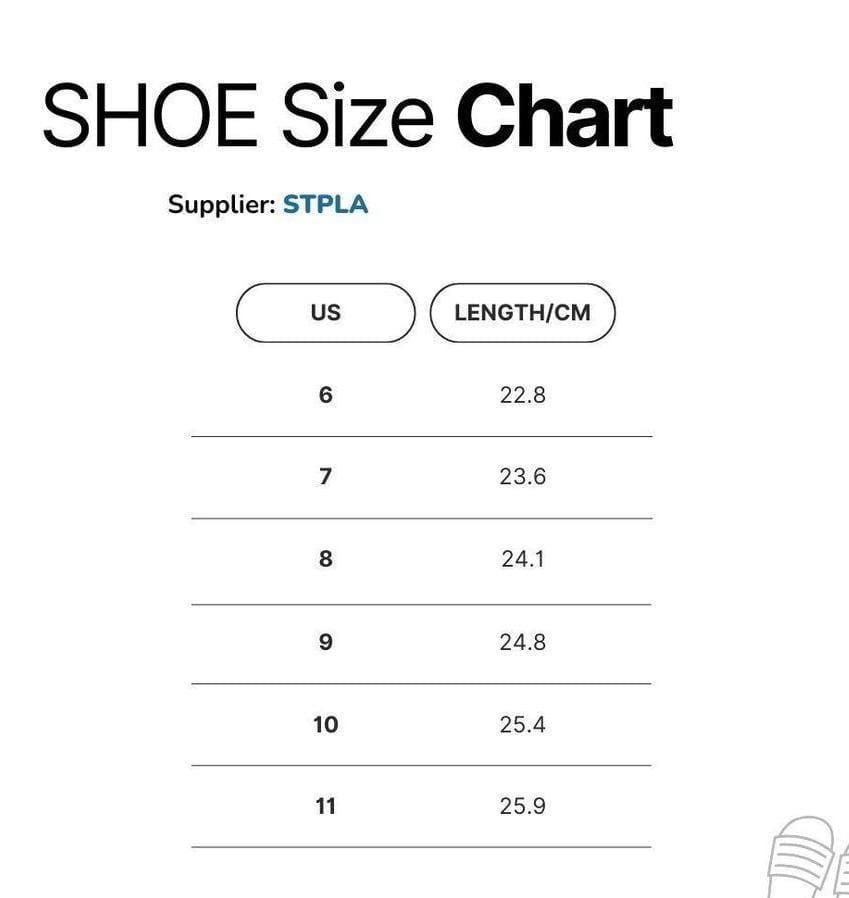Click the US column header pill
Viewport: 849px width, 898px height.
pyautogui.click(x=325, y=313)
